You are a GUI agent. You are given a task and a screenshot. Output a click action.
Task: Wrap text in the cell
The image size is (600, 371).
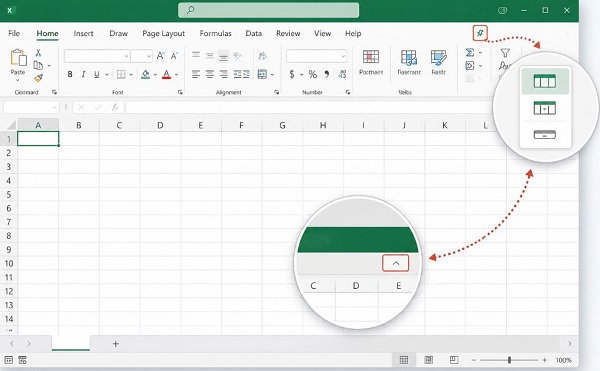tap(262, 56)
